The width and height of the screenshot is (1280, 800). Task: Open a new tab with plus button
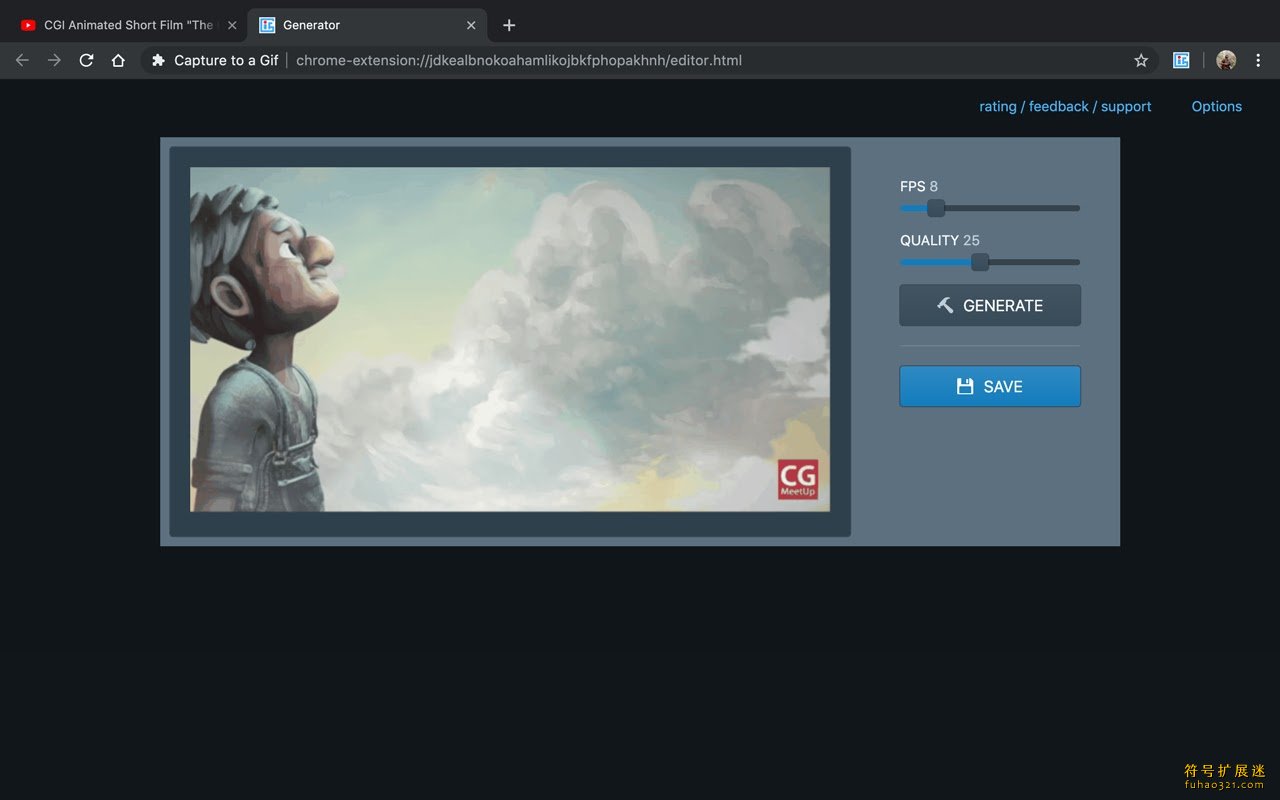509,25
